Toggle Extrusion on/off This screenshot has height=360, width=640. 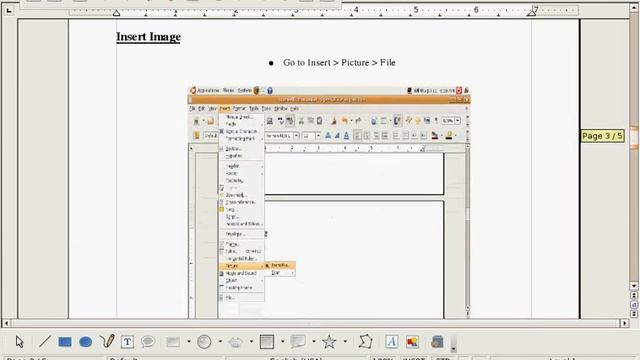click(x=437, y=342)
